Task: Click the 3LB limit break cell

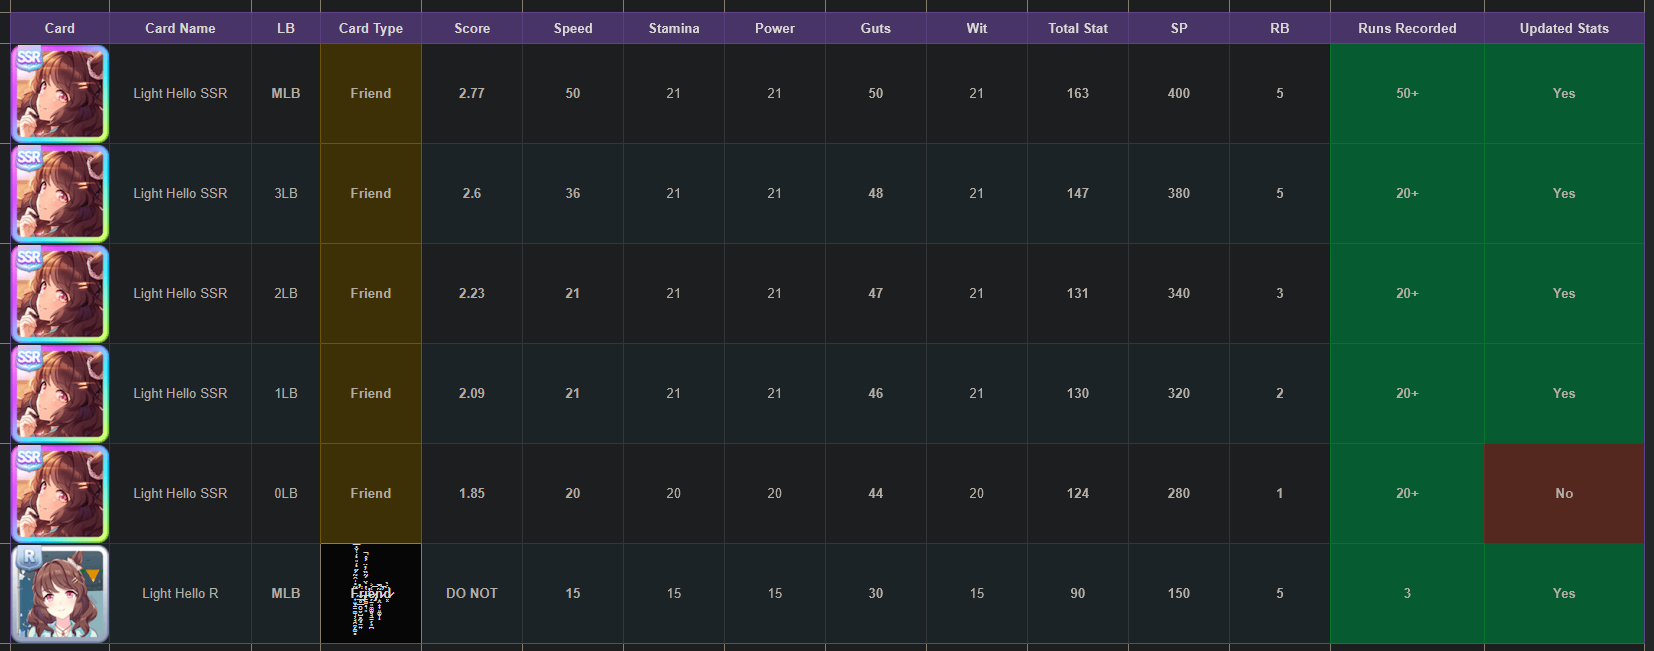Action: (x=286, y=193)
